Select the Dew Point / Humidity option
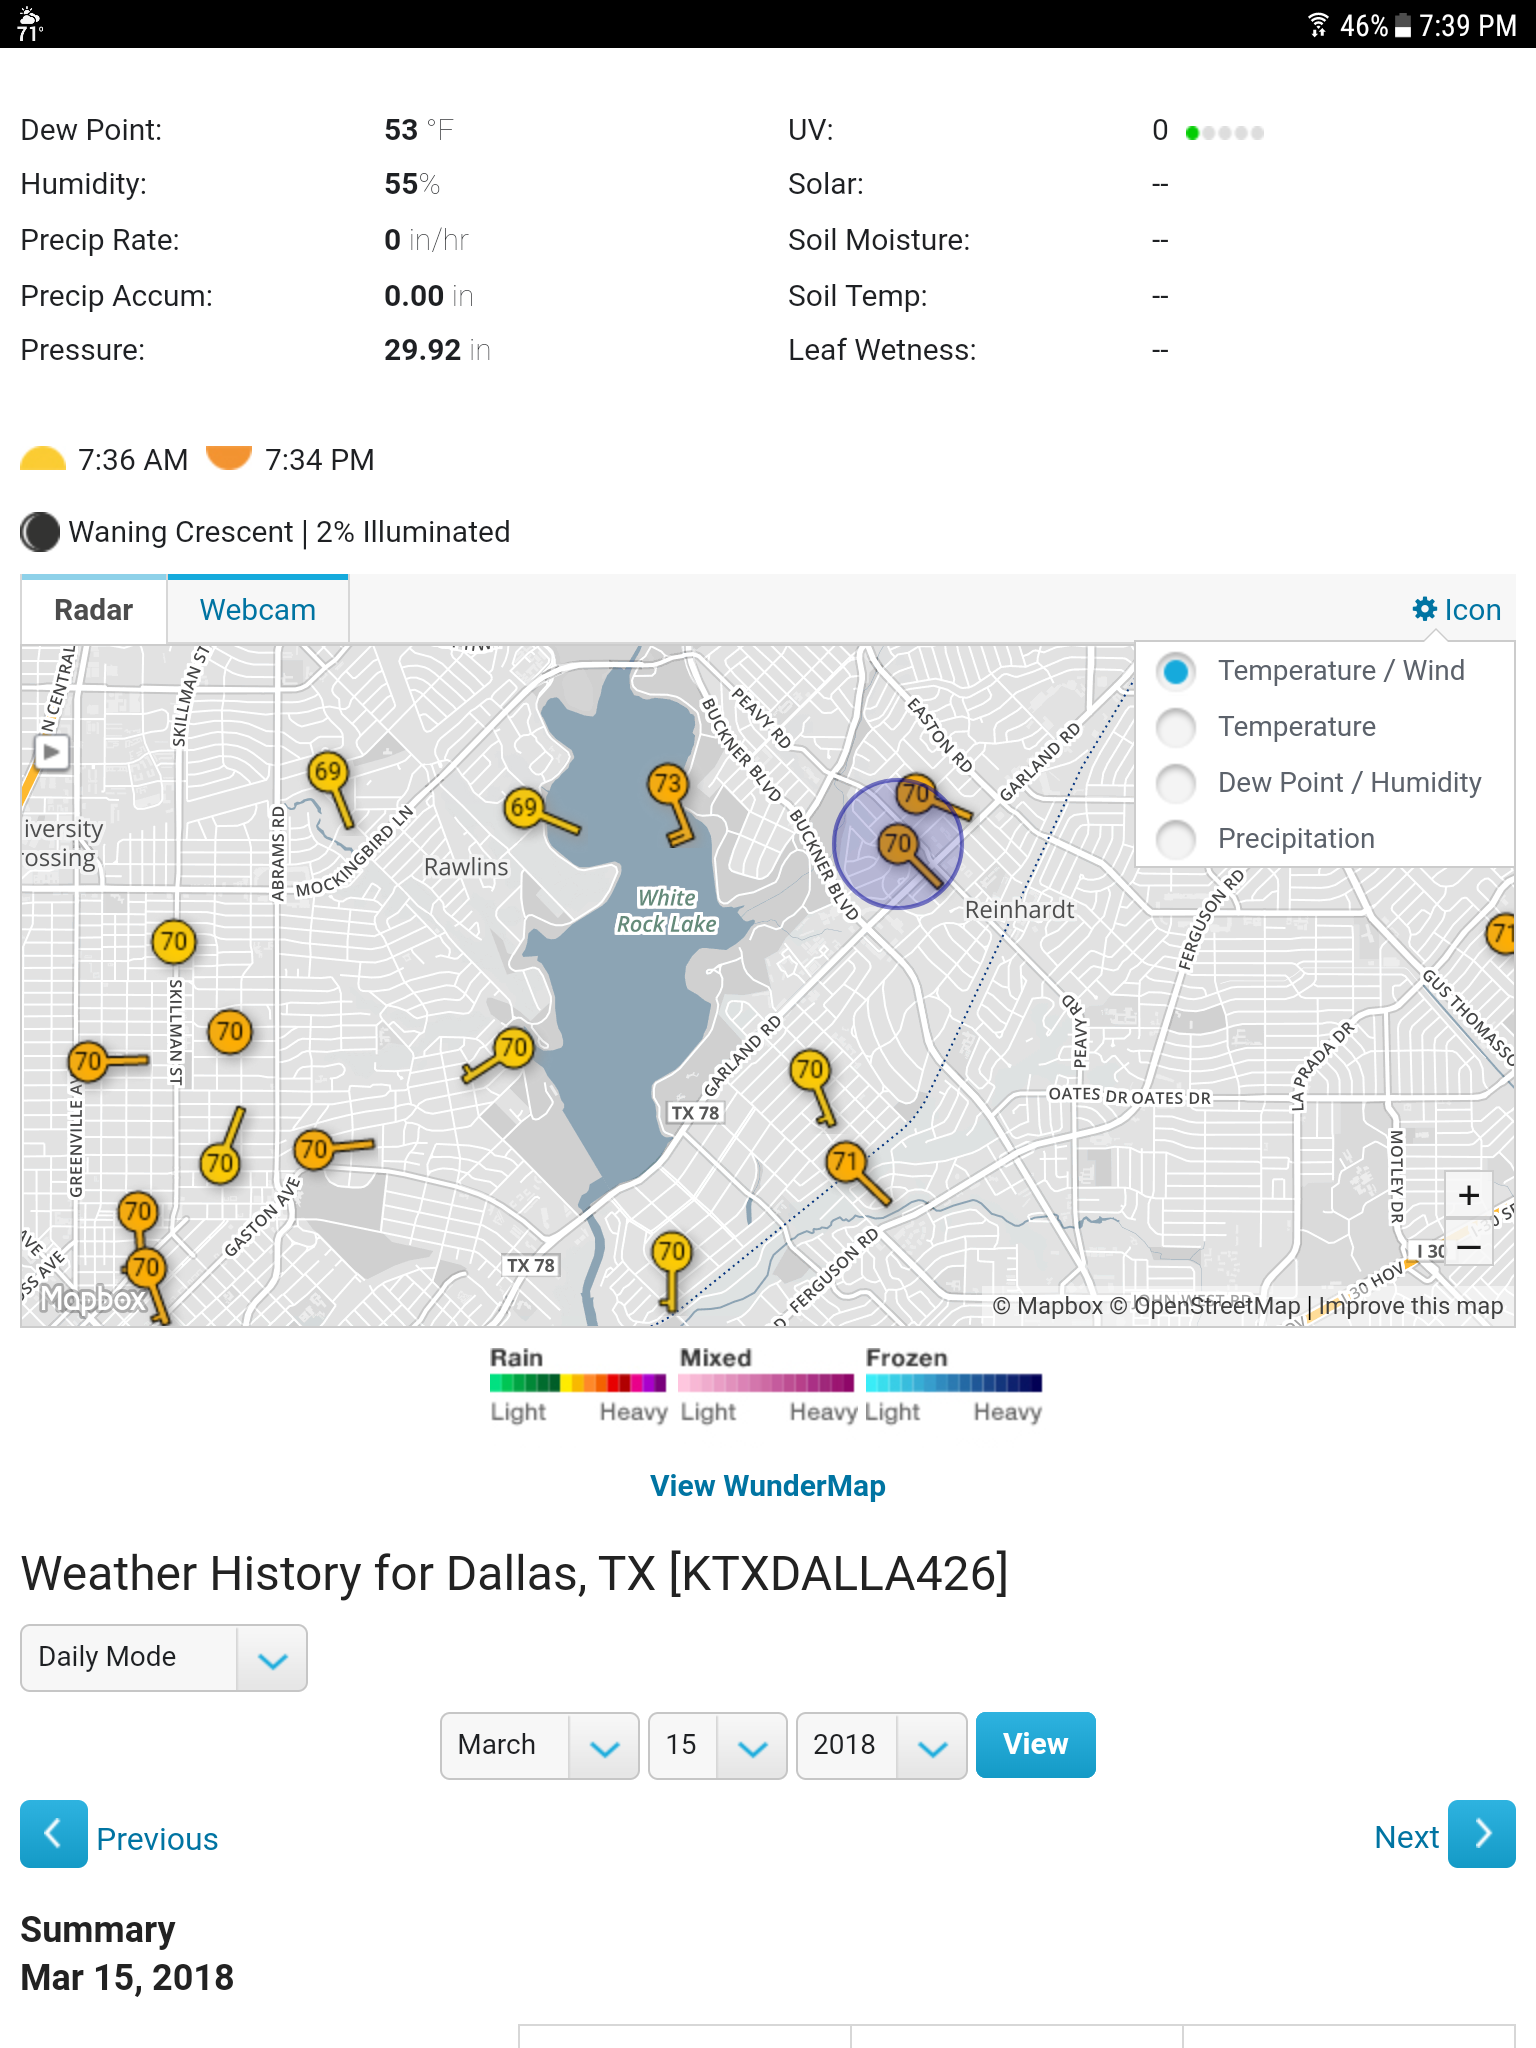This screenshot has width=1536, height=2048. pos(1176,783)
